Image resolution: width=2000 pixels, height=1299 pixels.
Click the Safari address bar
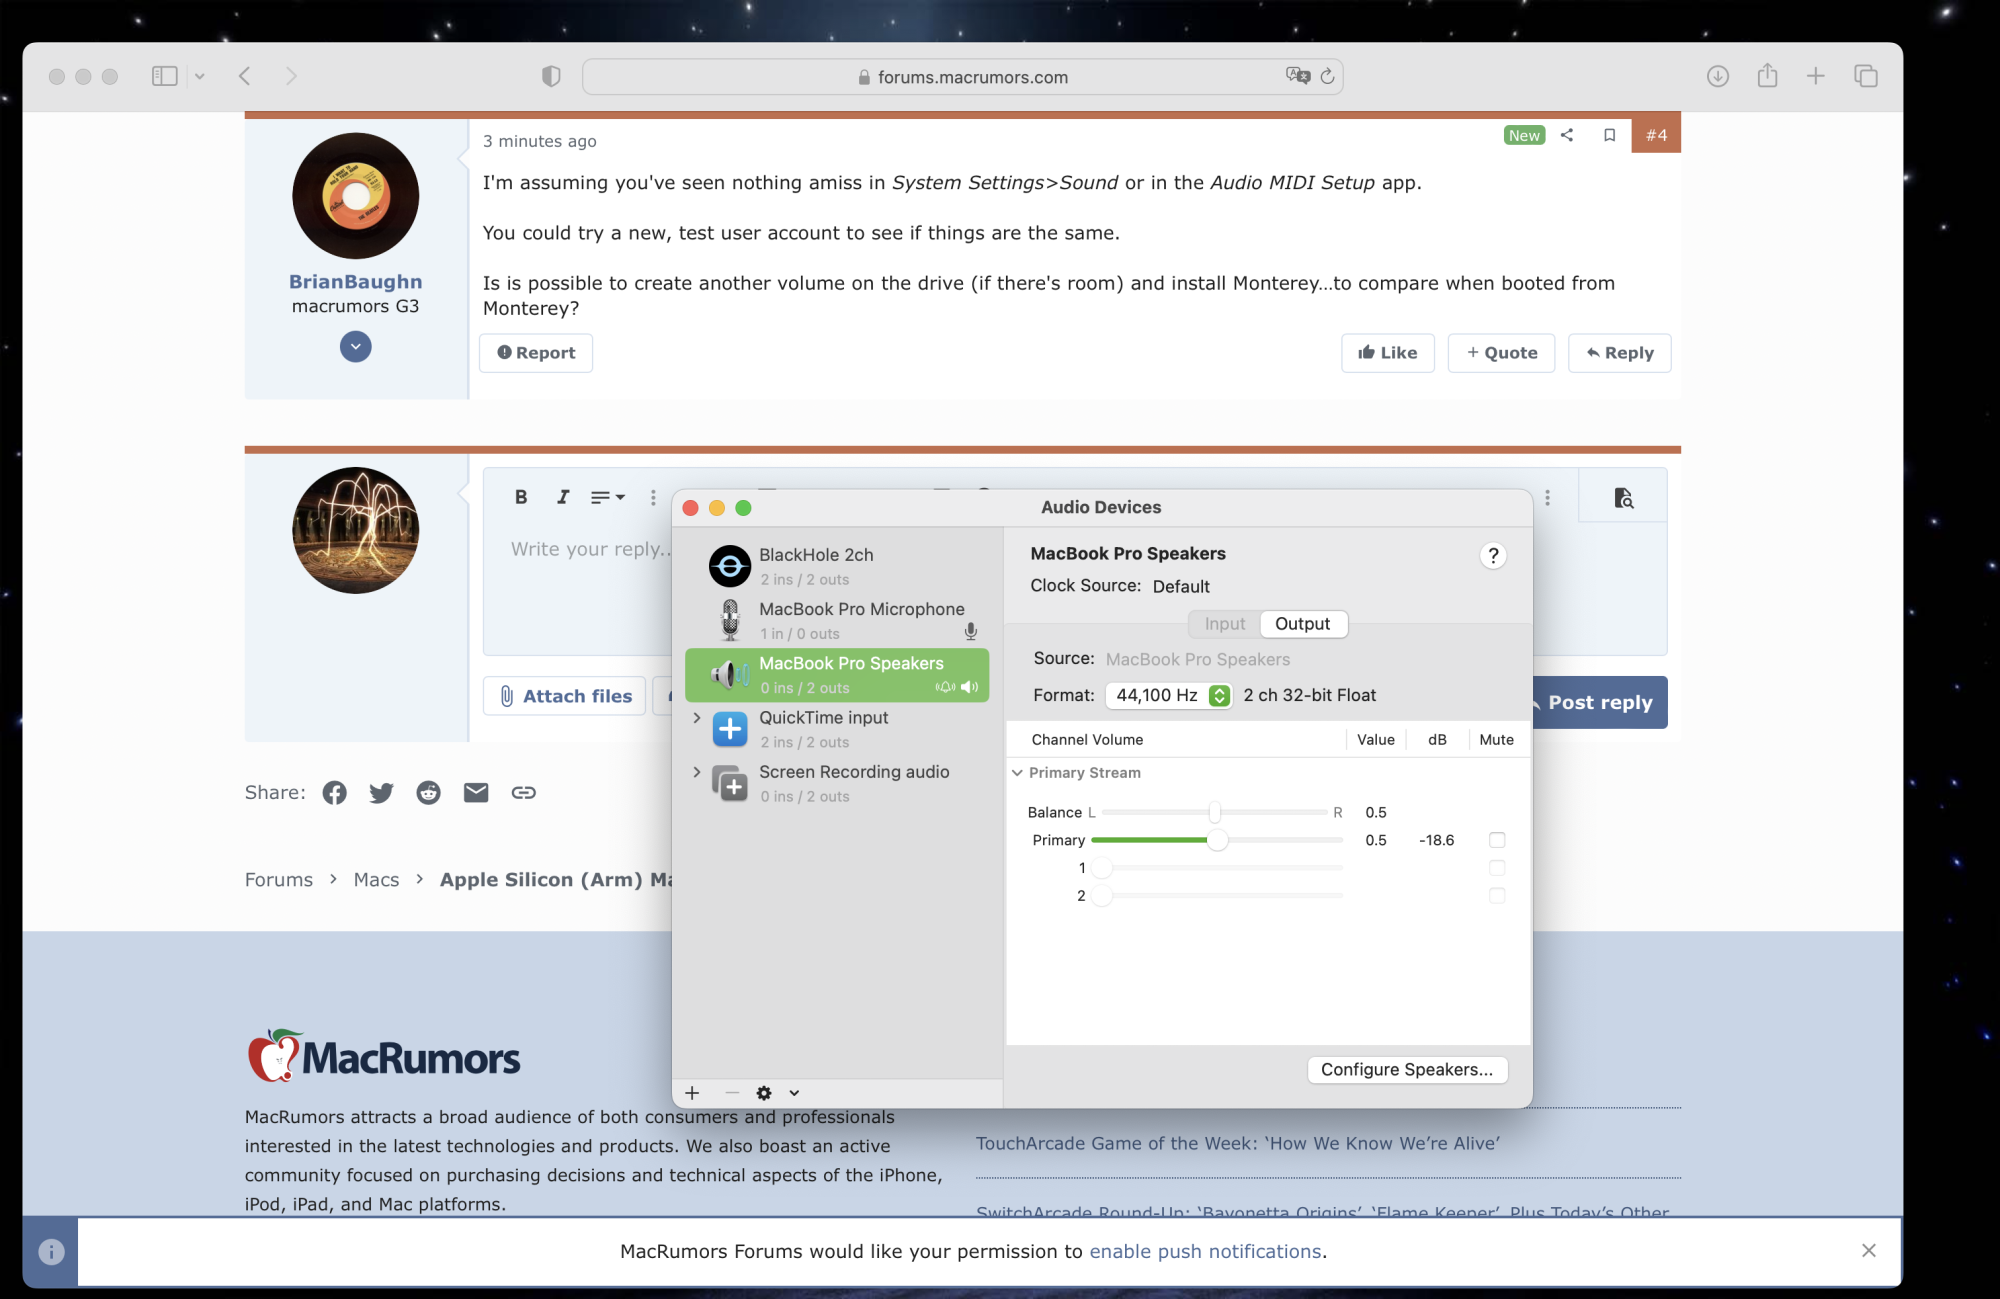(963, 77)
